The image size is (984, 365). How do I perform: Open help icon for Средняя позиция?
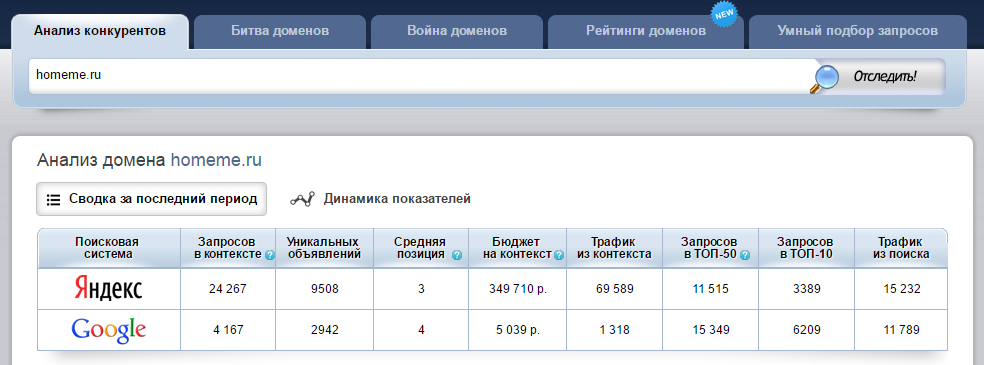[x=457, y=255]
